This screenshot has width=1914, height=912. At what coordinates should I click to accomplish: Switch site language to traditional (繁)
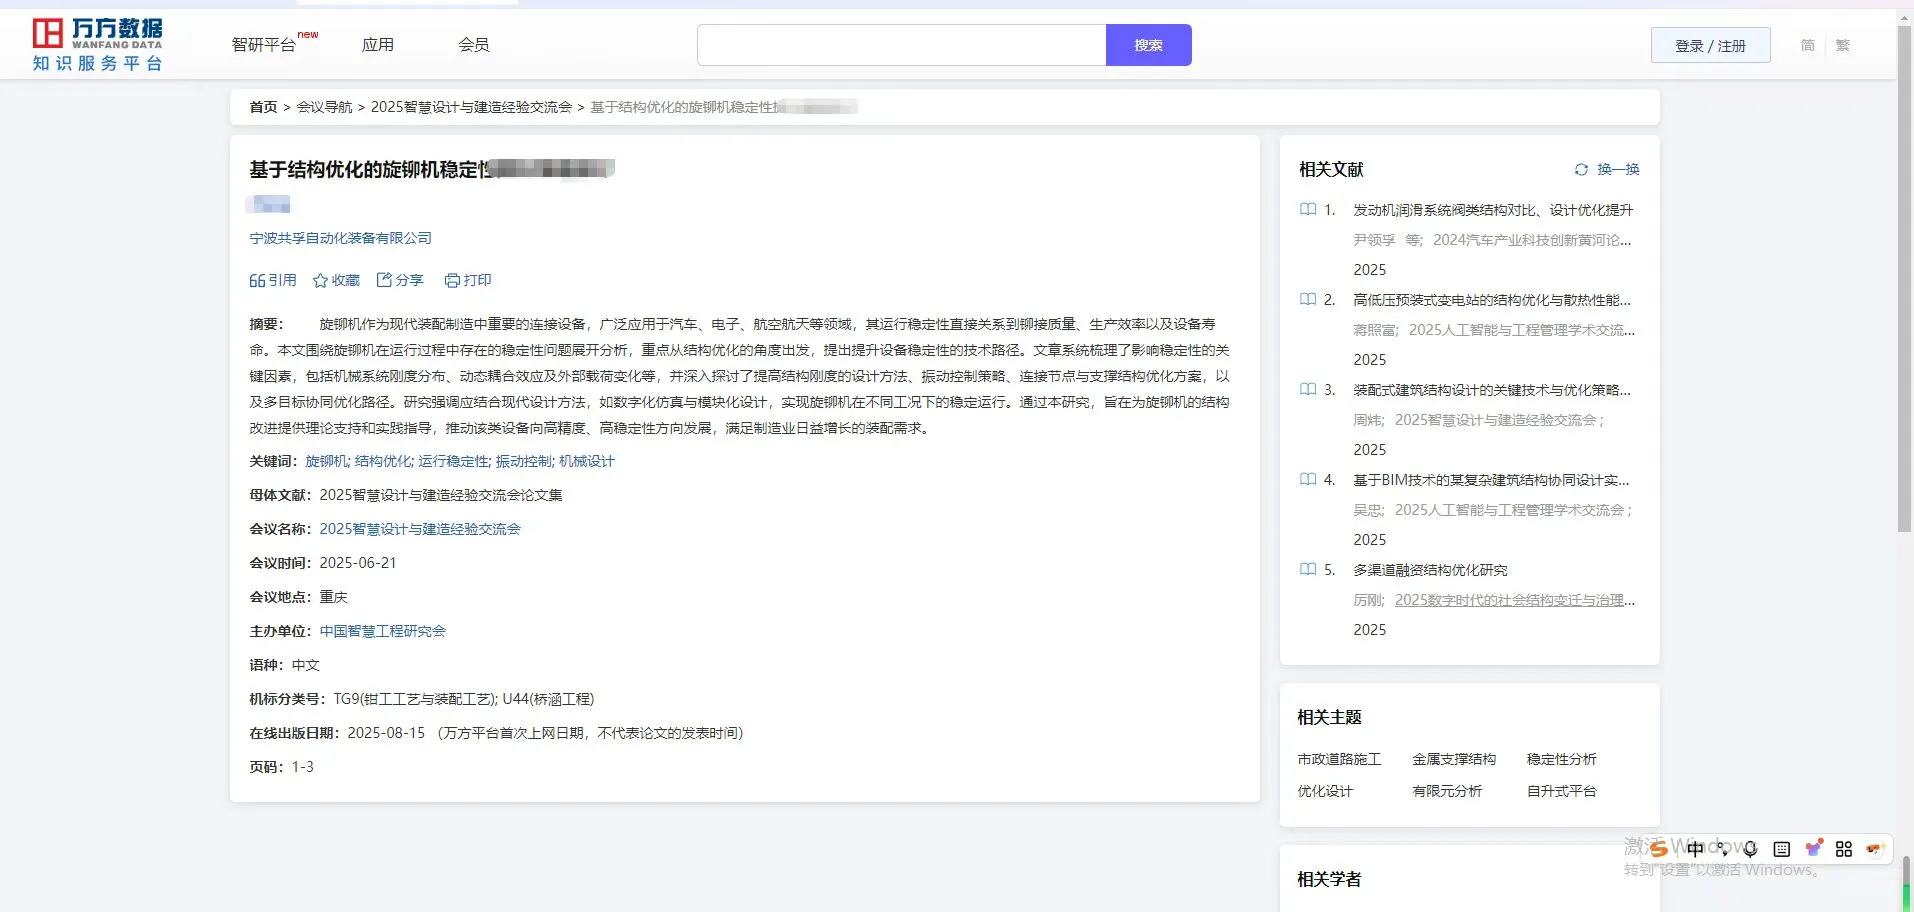click(x=1843, y=45)
